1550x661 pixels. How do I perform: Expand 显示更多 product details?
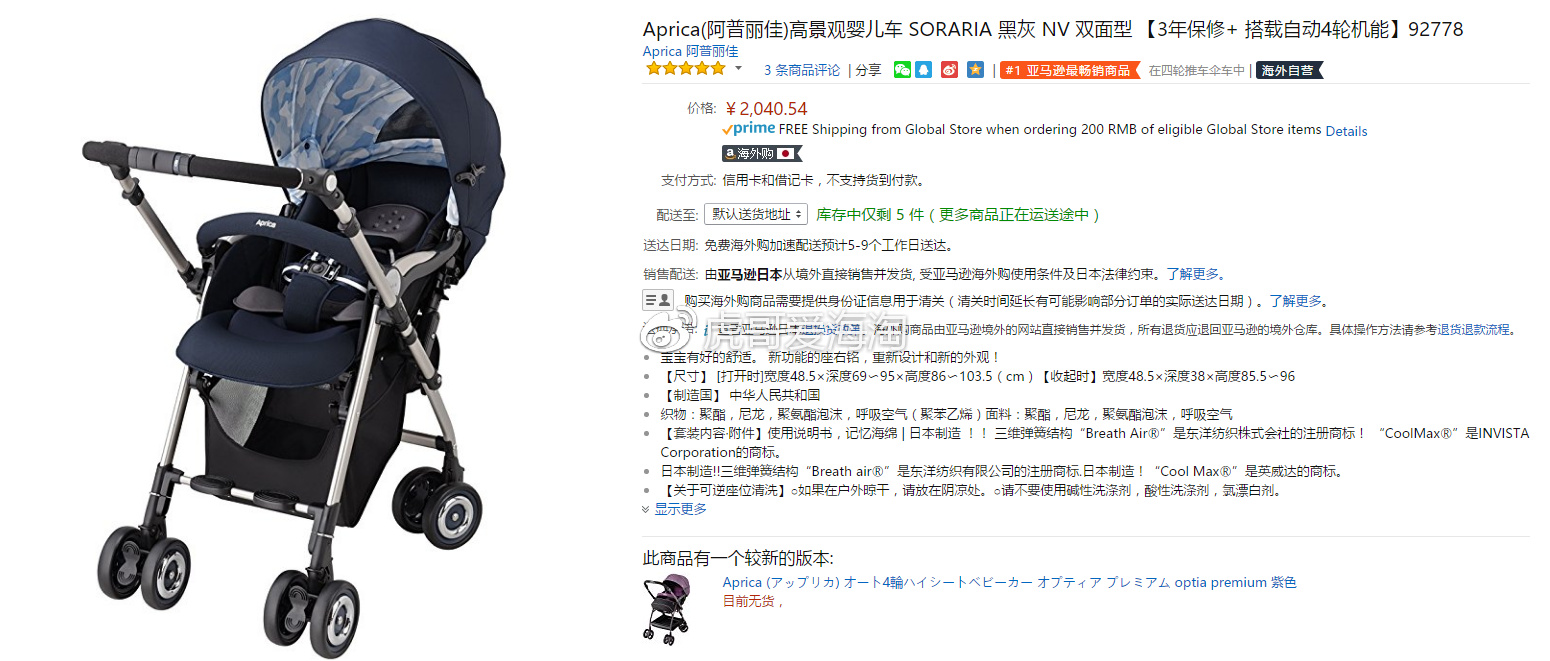coord(674,509)
